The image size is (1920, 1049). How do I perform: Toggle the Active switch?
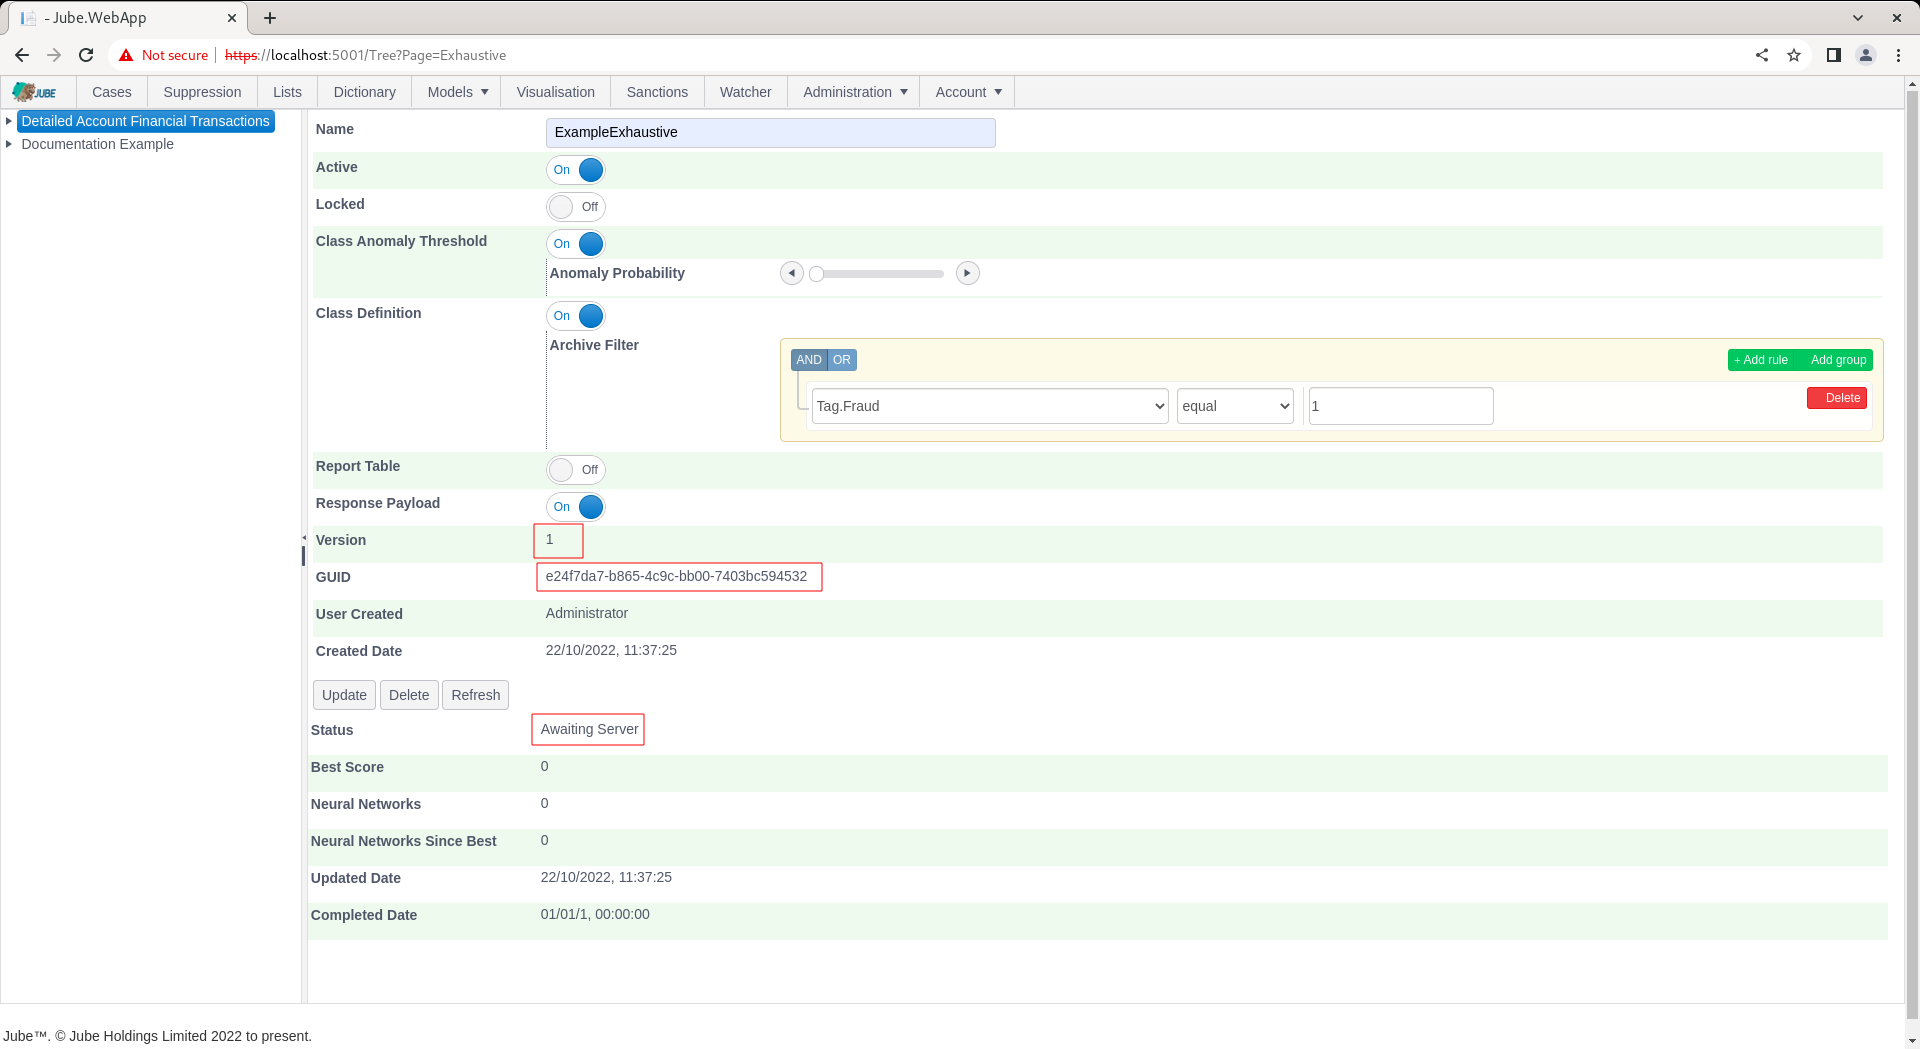(576, 170)
